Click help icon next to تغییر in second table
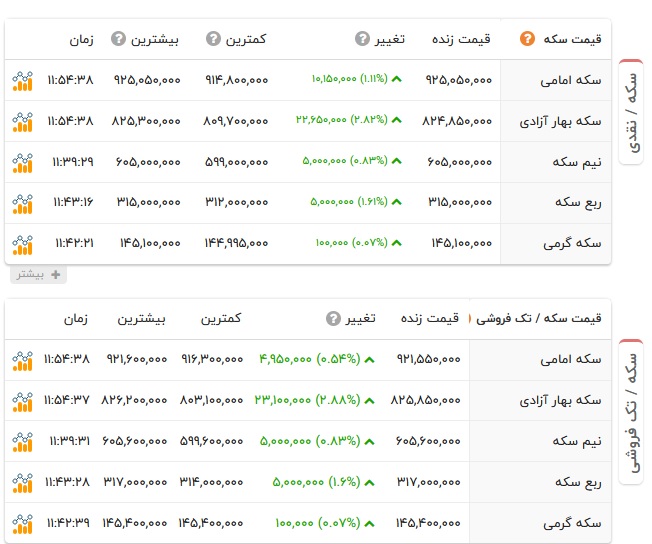652x544 pixels. click(x=333, y=319)
